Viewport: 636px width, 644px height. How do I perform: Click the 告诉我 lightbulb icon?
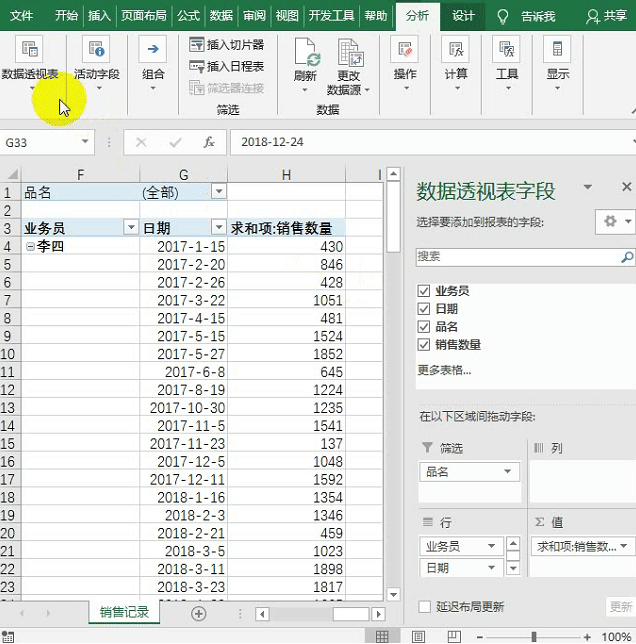503,16
